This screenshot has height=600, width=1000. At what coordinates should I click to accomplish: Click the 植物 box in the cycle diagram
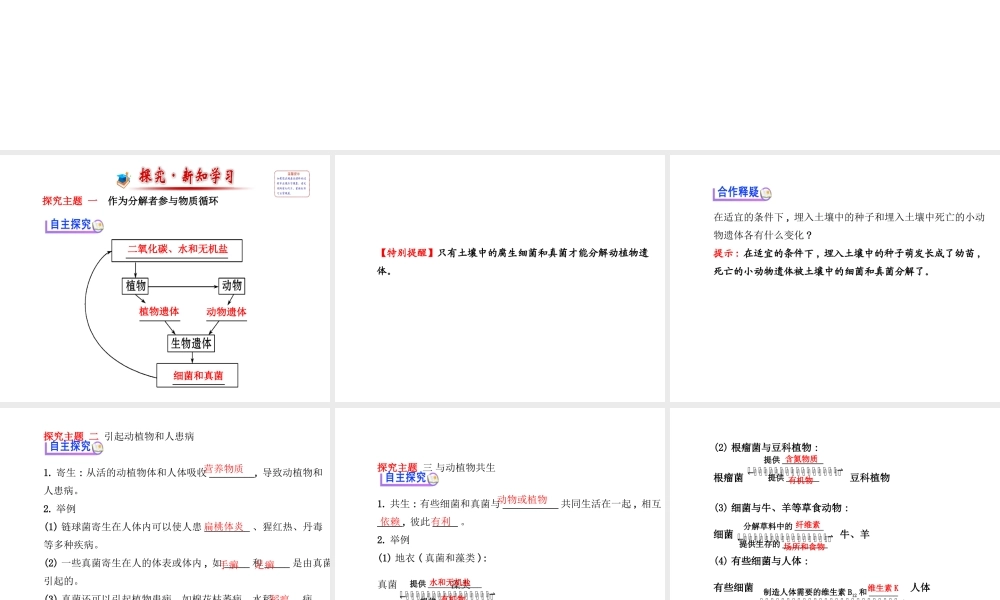coord(135,286)
